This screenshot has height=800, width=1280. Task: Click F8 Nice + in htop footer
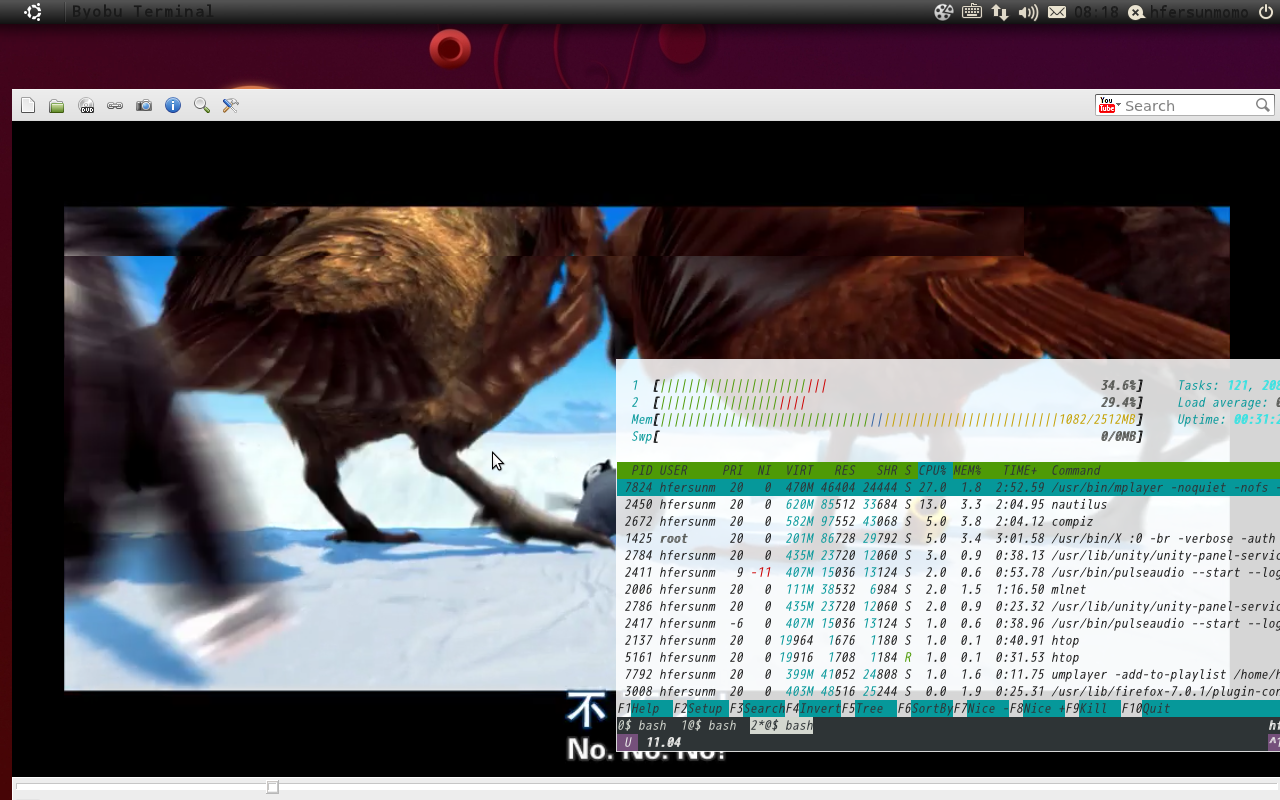coord(1037,708)
